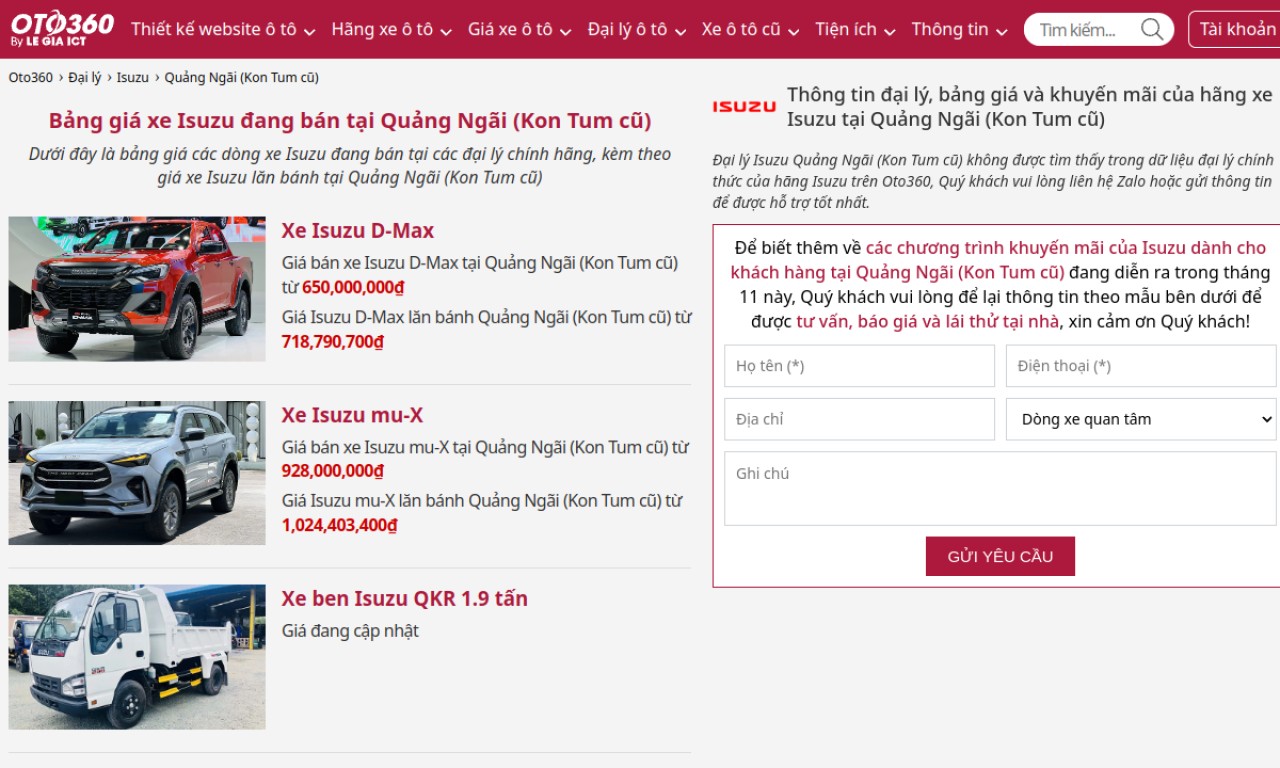
Task: Open the Xe ben Isuzu QKR 1.9 tấn link
Action: (405, 598)
